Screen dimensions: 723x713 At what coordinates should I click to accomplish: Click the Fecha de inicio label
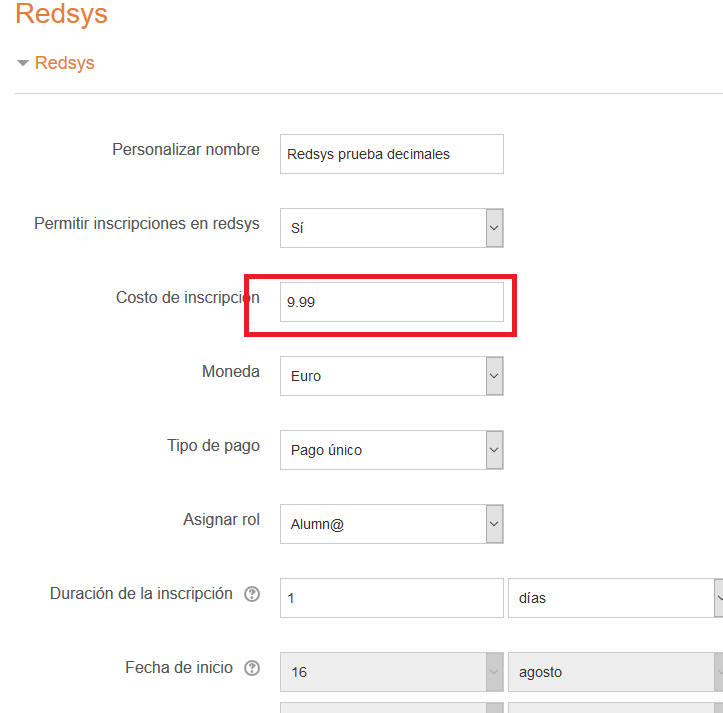(179, 667)
